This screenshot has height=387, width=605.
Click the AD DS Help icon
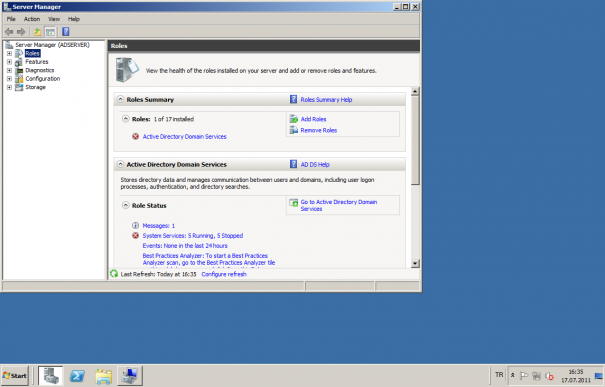pyautogui.click(x=293, y=164)
